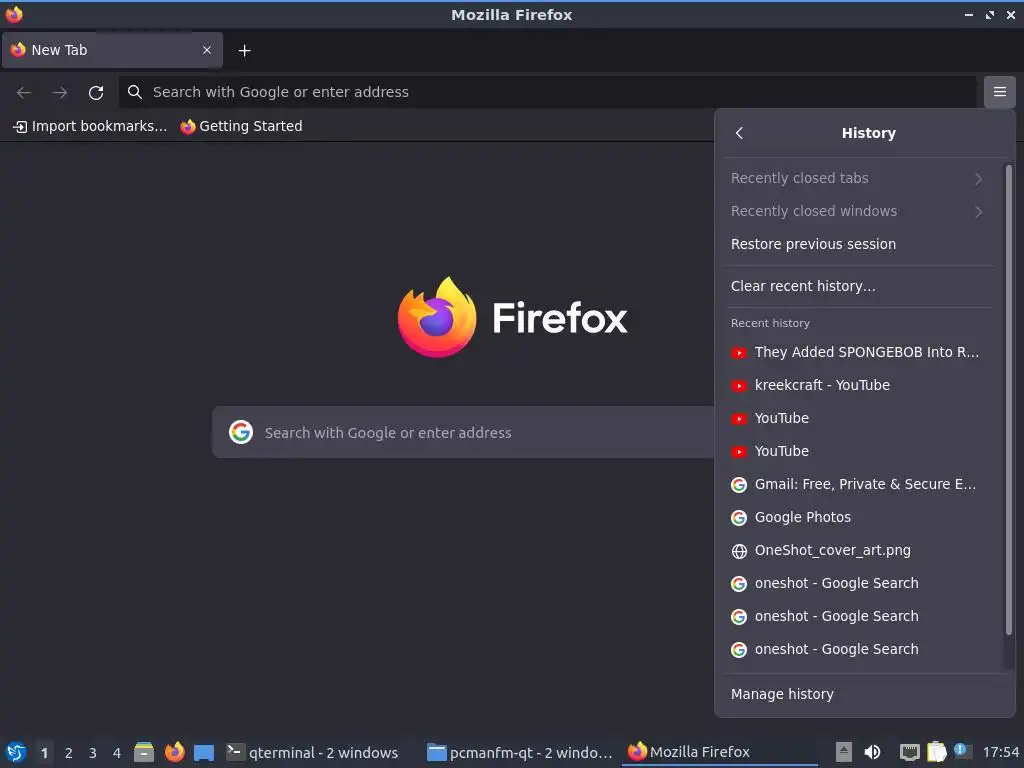Open Import bookmarks from bookmarks toolbar
The width and height of the screenshot is (1024, 768).
coord(90,126)
